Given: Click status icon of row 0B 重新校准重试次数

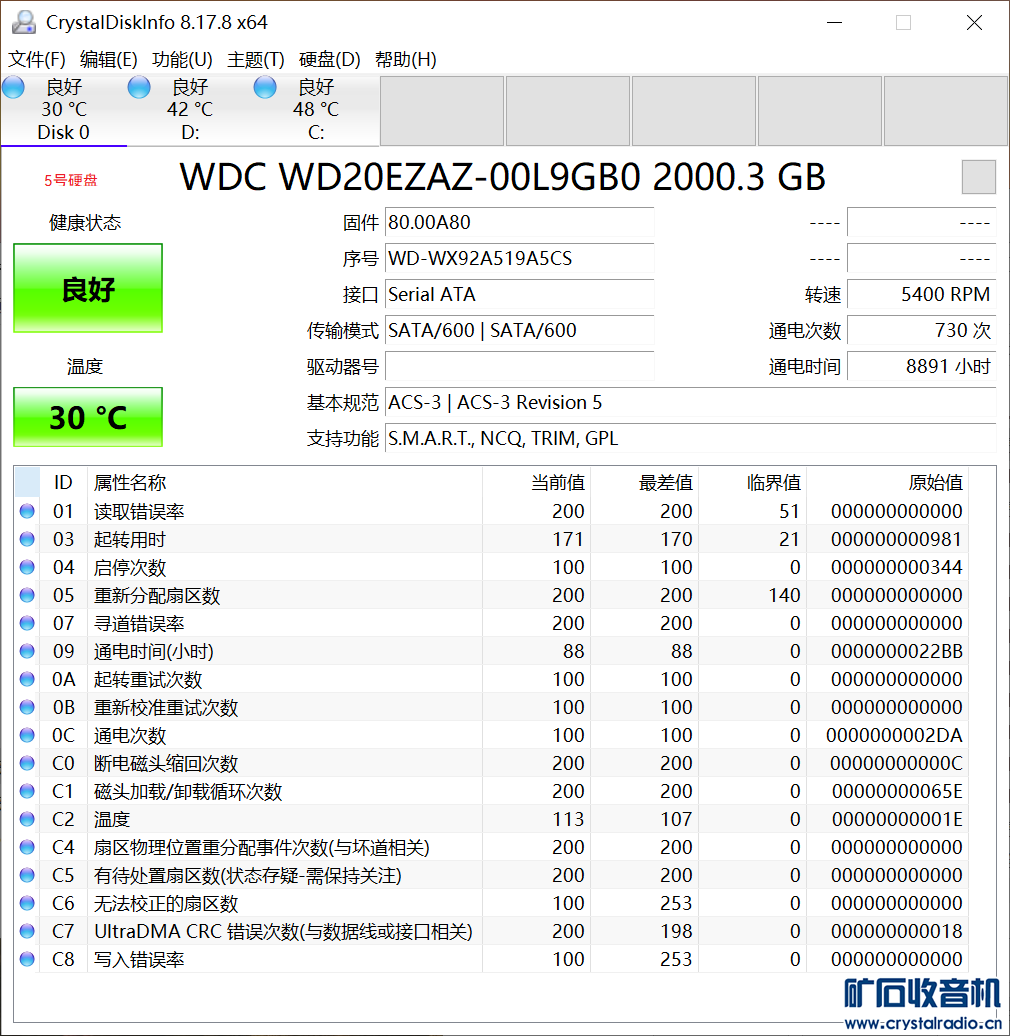Looking at the screenshot, I should tap(27, 707).
